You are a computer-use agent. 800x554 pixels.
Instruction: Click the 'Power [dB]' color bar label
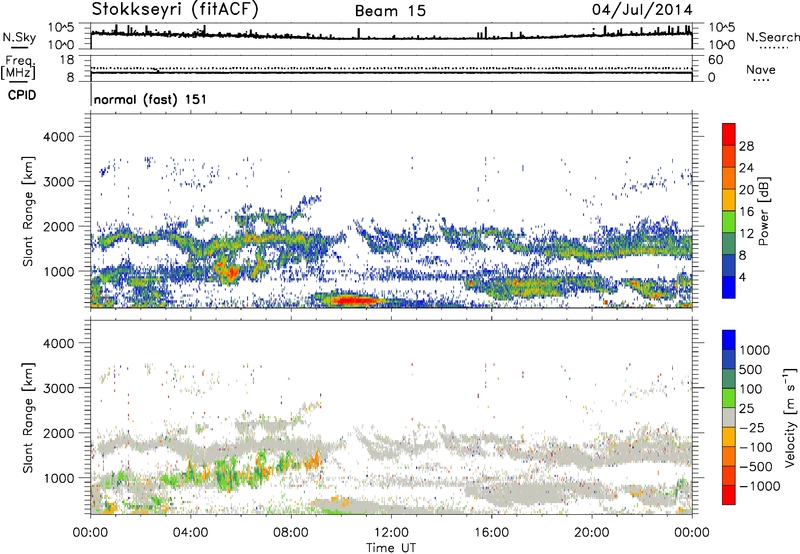click(764, 211)
